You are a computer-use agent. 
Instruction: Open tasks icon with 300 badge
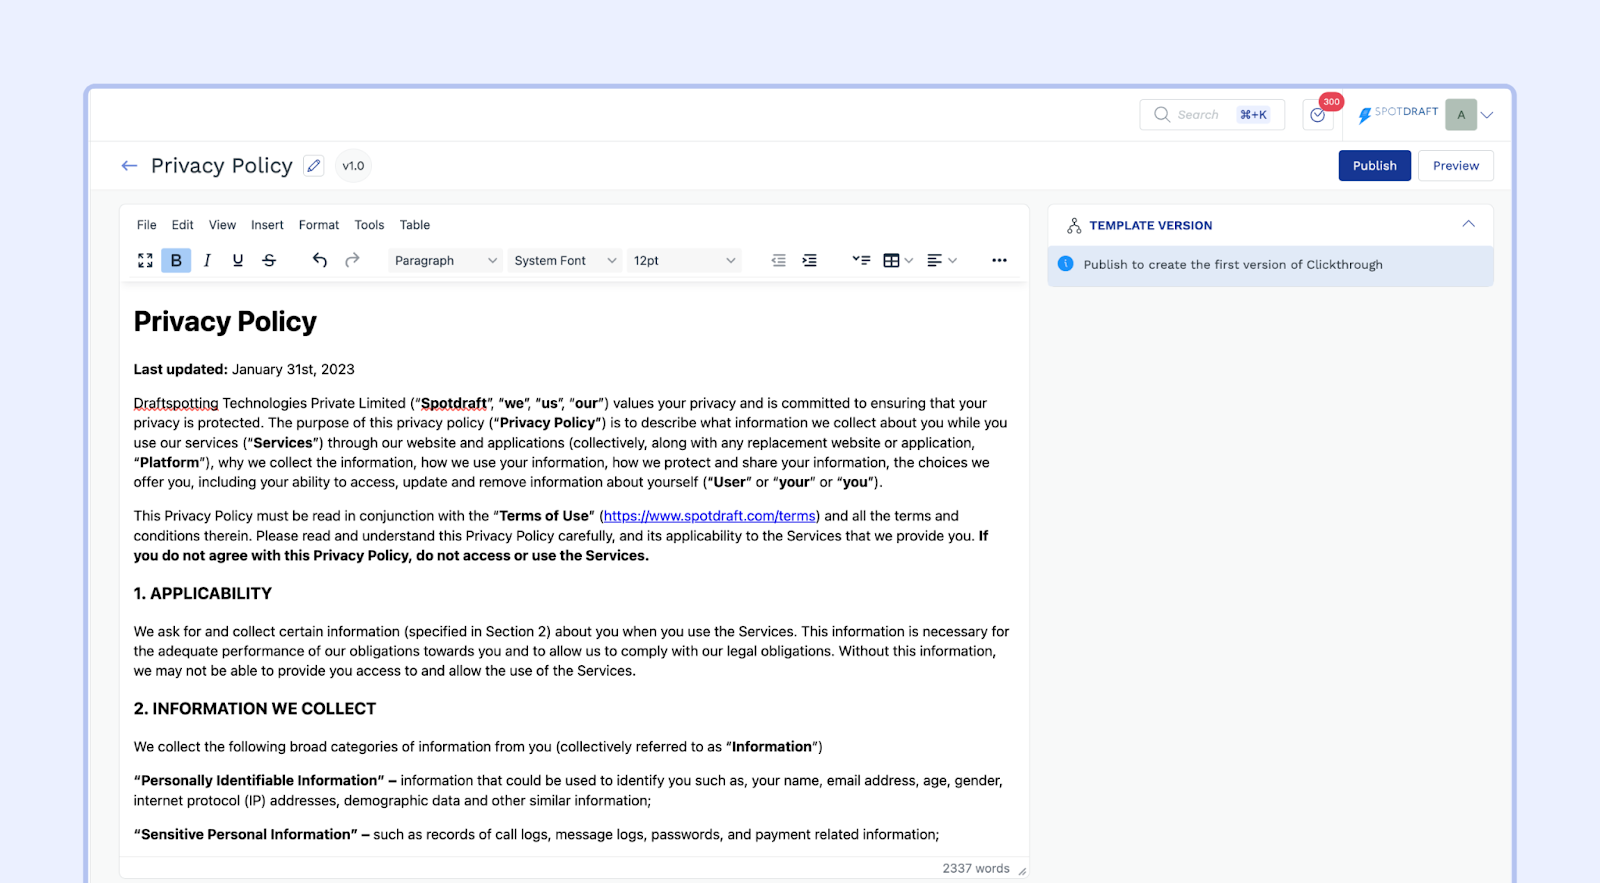tap(1318, 115)
